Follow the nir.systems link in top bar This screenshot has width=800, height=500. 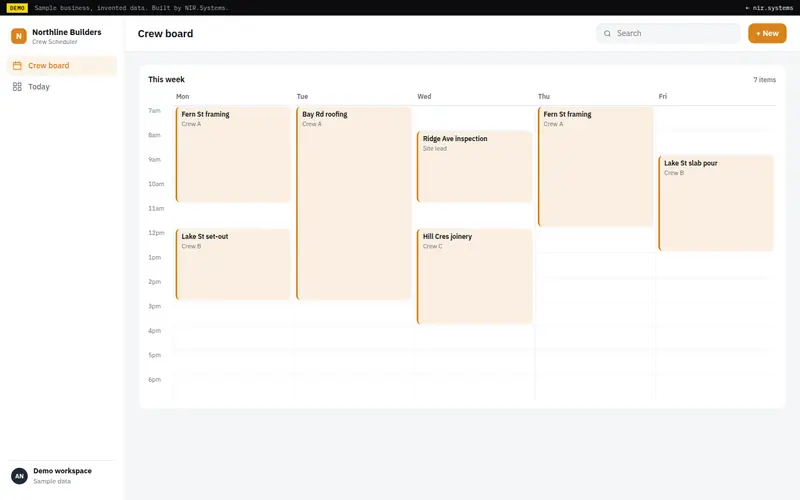(769, 8)
